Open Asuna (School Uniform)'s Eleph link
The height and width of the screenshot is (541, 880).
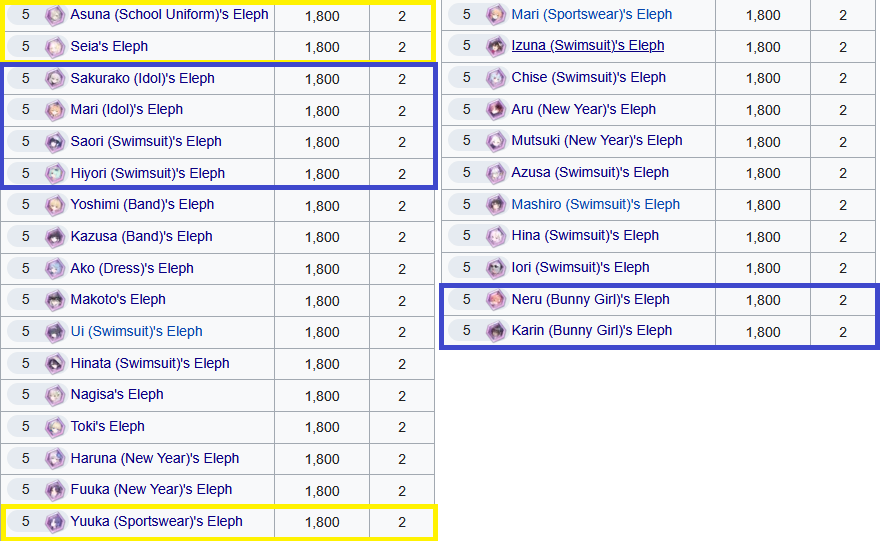pyautogui.click(x=169, y=15)
